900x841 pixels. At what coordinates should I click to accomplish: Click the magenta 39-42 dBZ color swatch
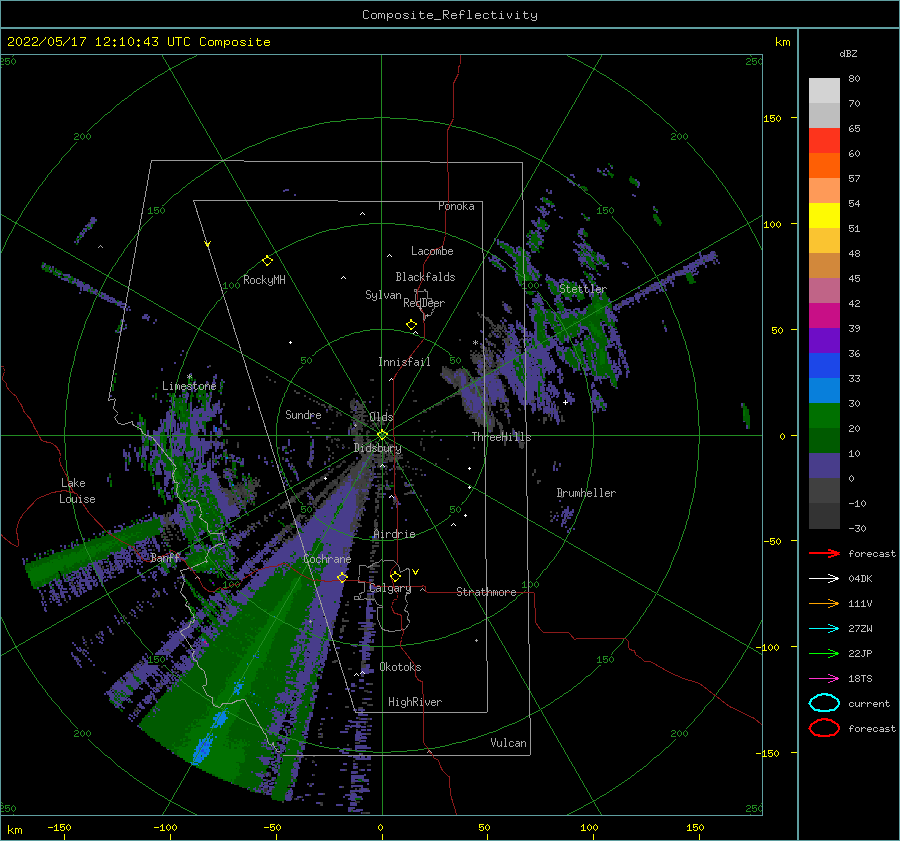pos(824,316)
